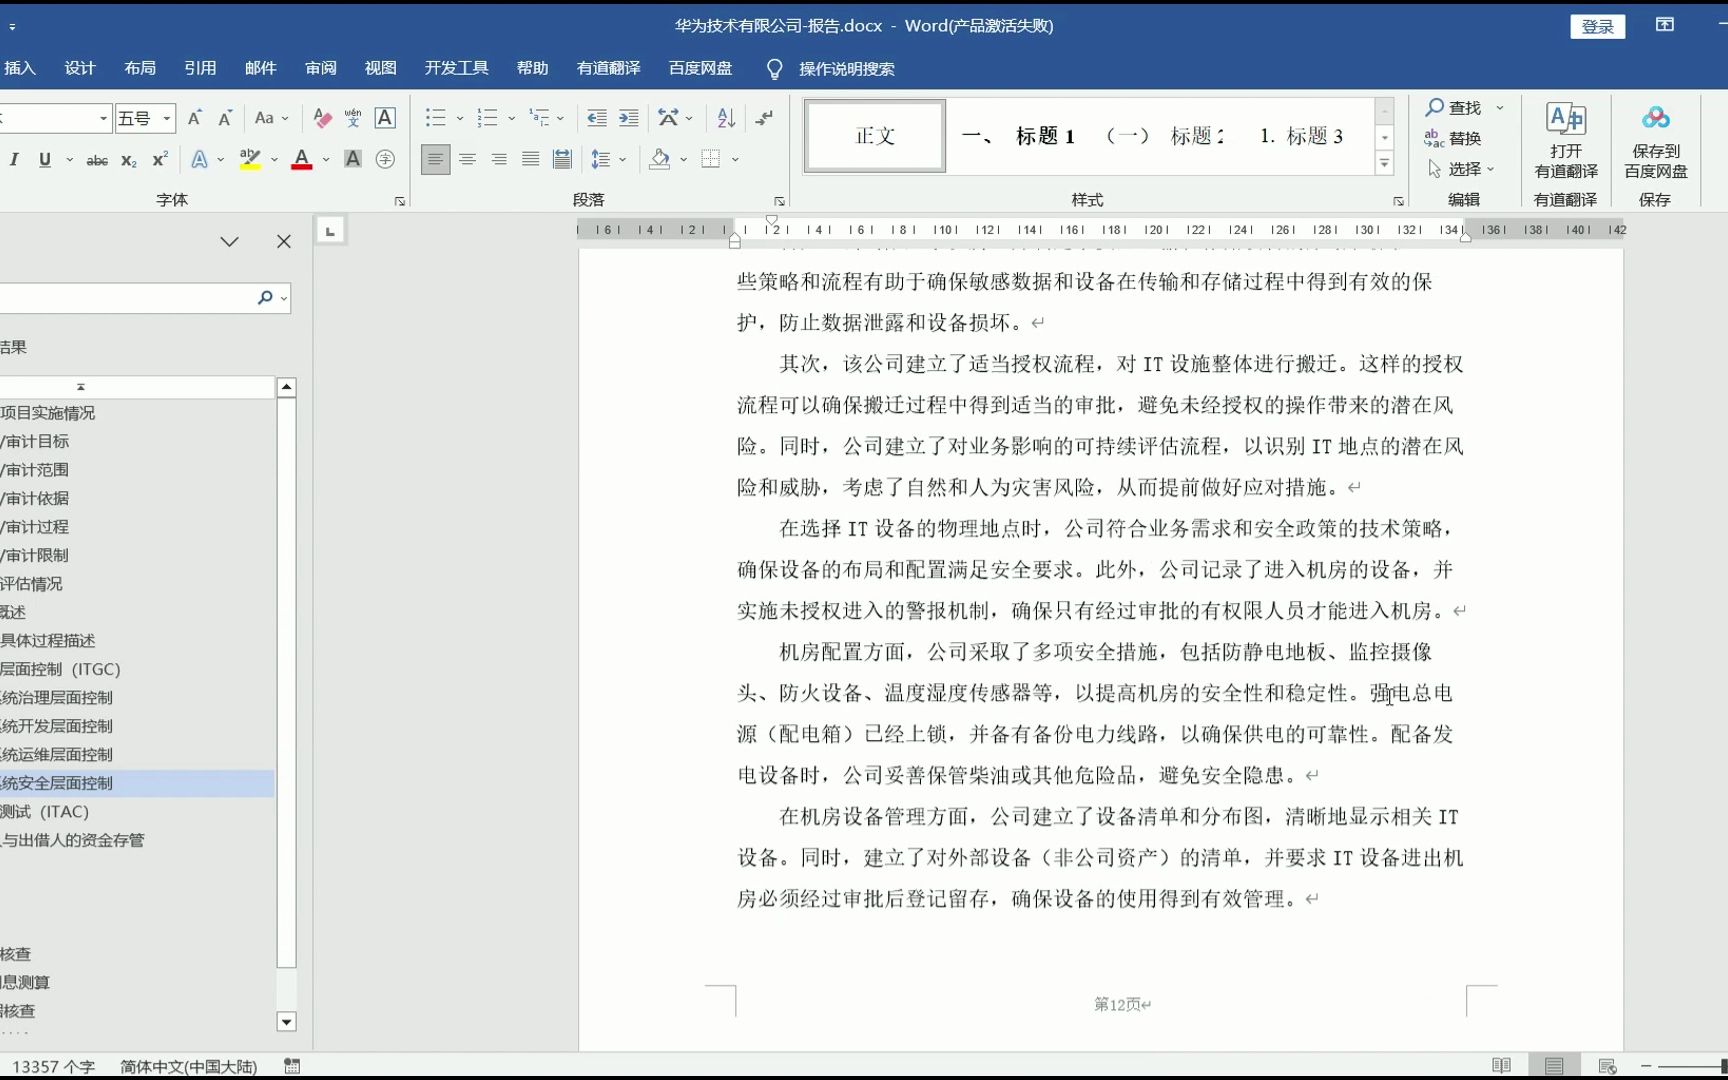Justify paragraph text

tap(531, 159)
